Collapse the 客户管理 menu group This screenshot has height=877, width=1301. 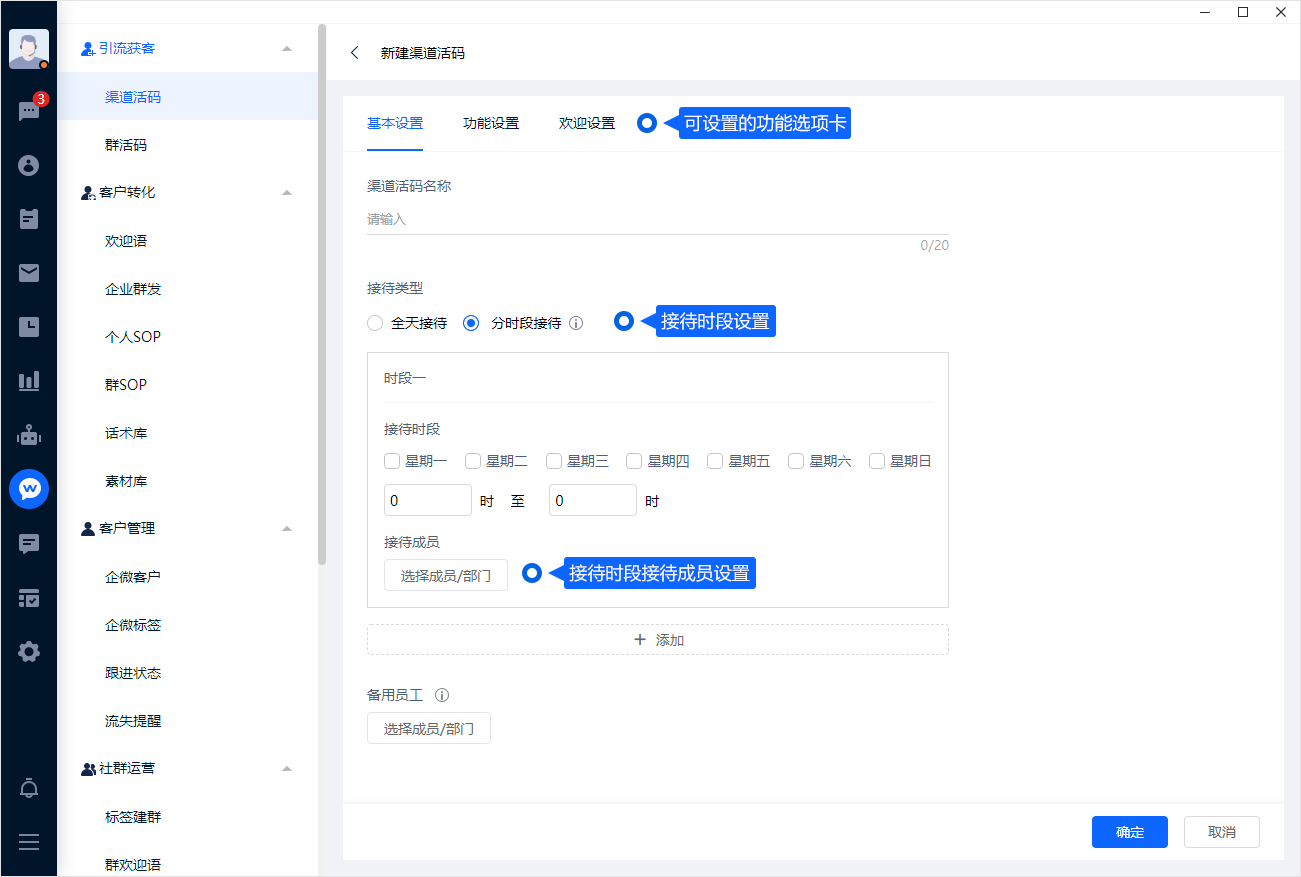pos(287,528)
